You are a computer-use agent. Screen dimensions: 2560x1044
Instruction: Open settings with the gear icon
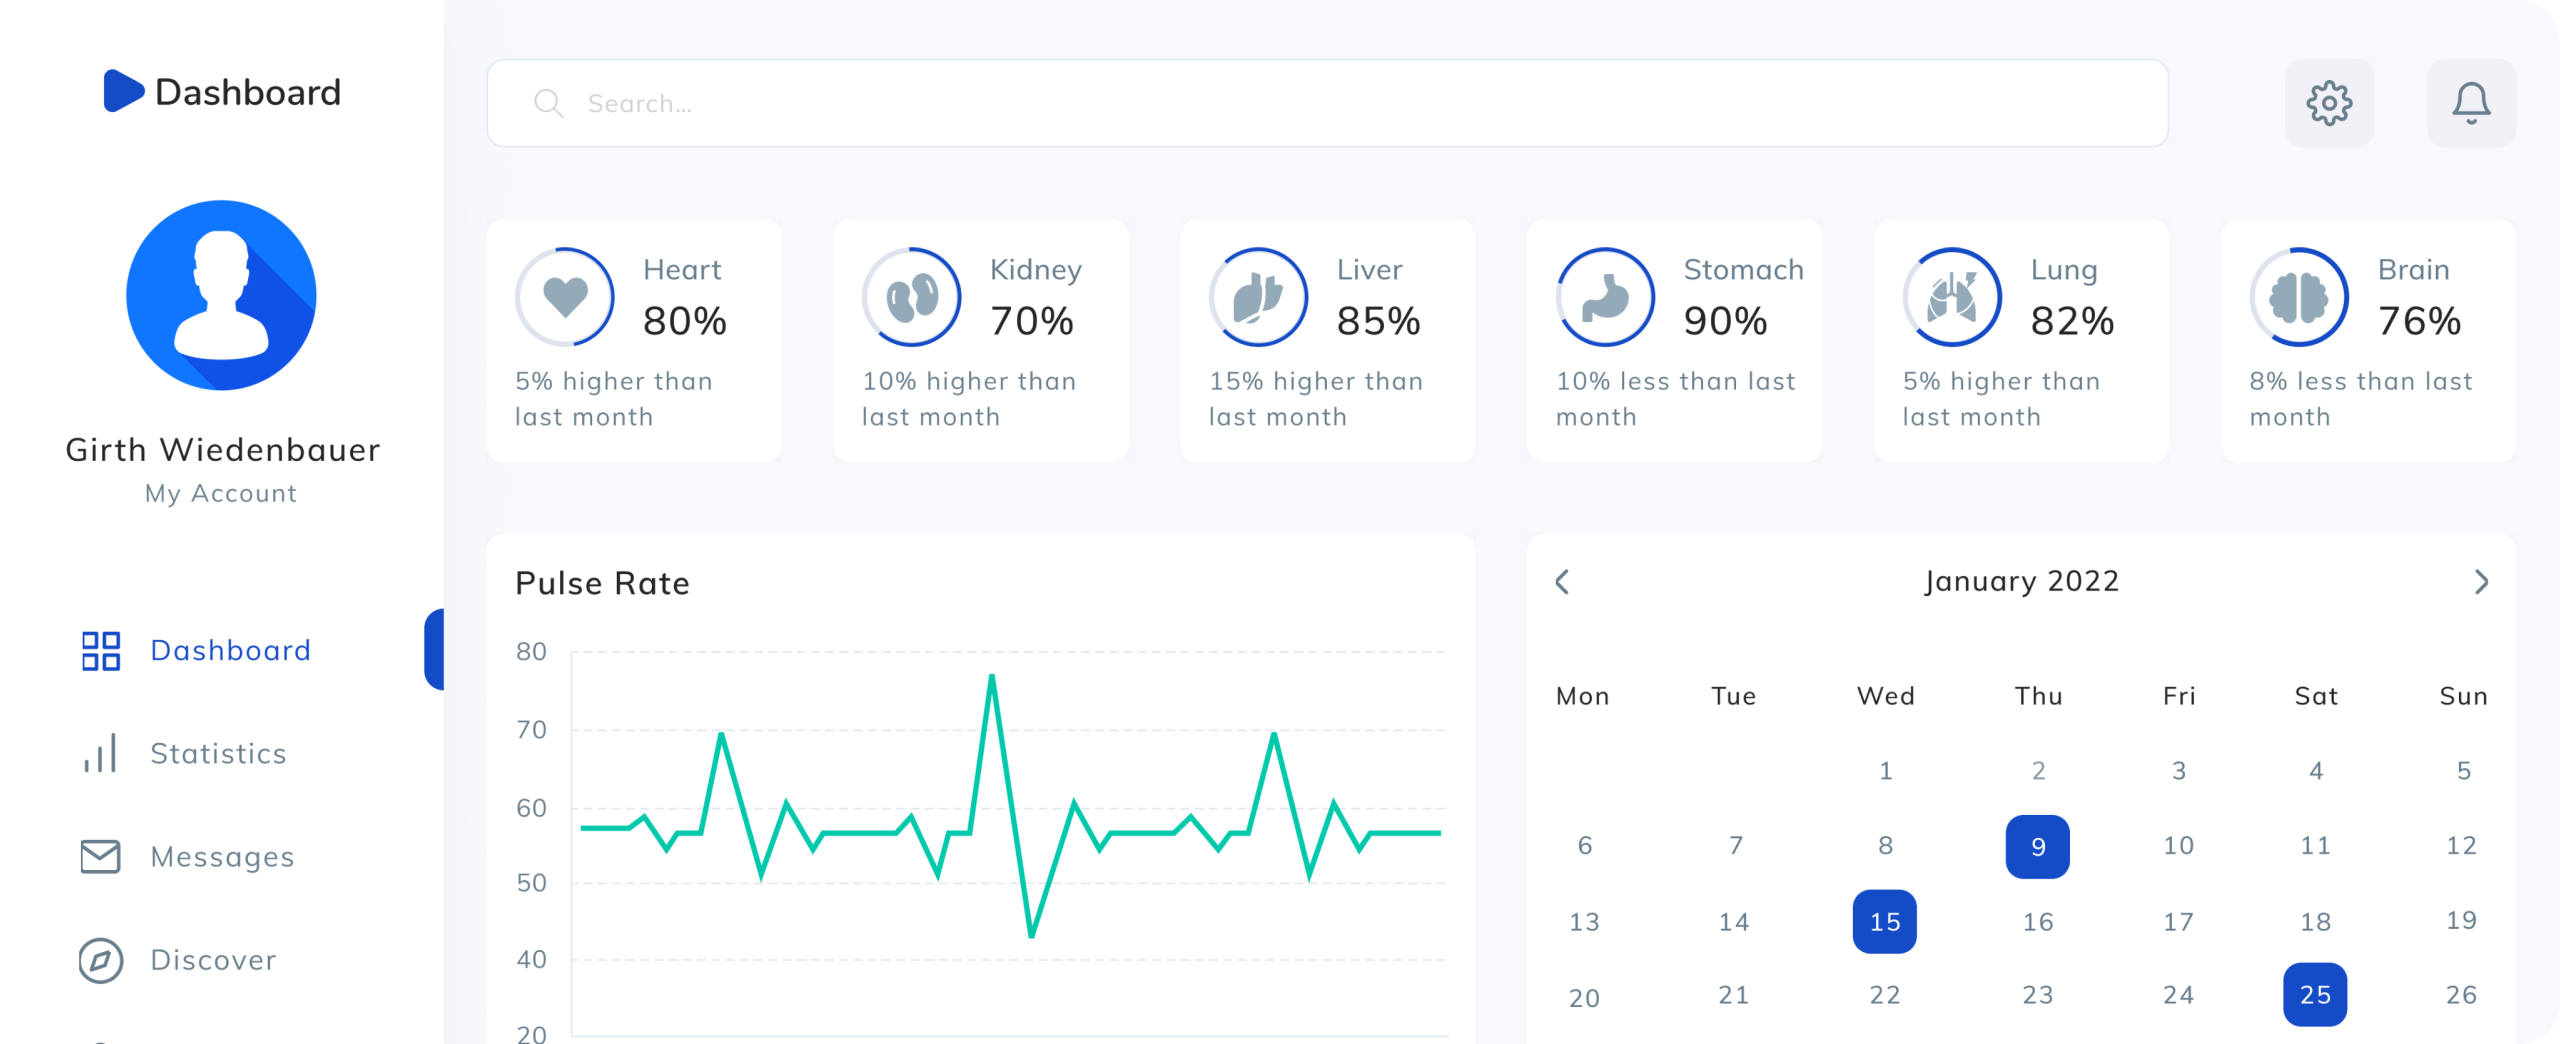pyautogui.click(x=2329, y=103)
